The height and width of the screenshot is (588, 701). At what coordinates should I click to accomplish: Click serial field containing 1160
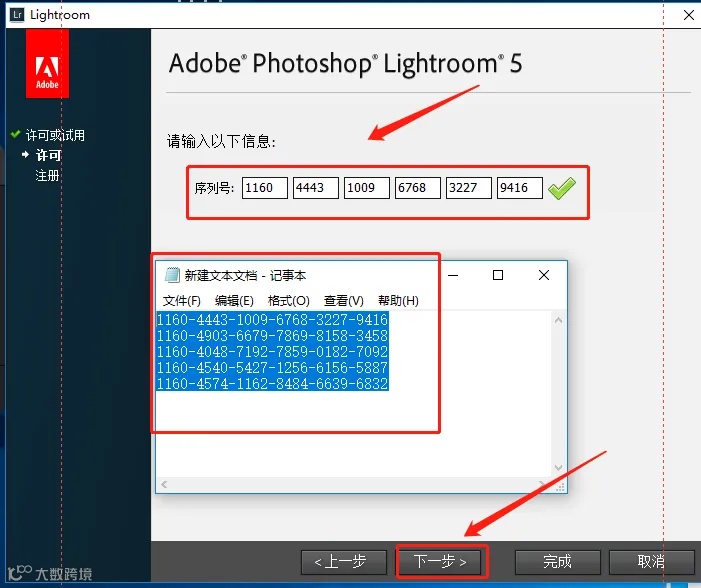click(x=265, y=188)
